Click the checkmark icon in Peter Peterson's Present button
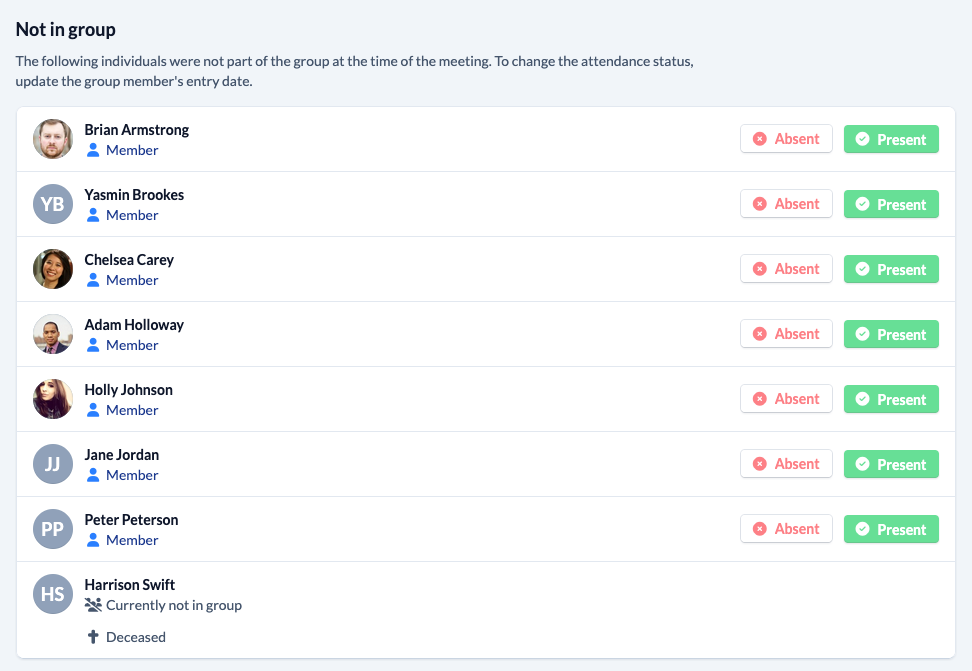Image resolution: width=972 pixels, height=671 pixels. pyautogui.click(x=862, y=529)
